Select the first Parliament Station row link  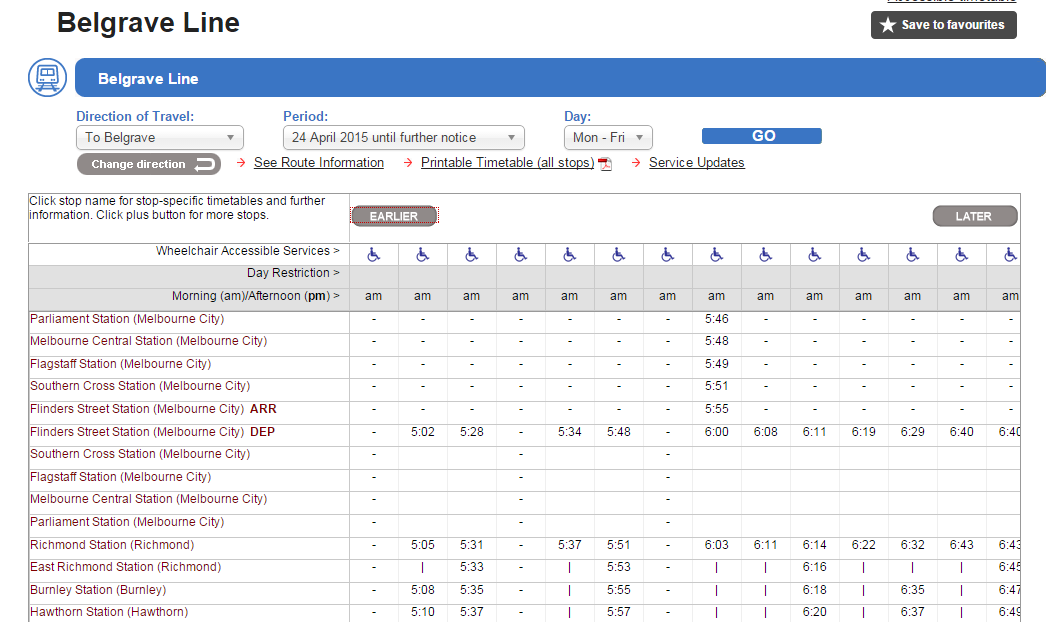127,319
